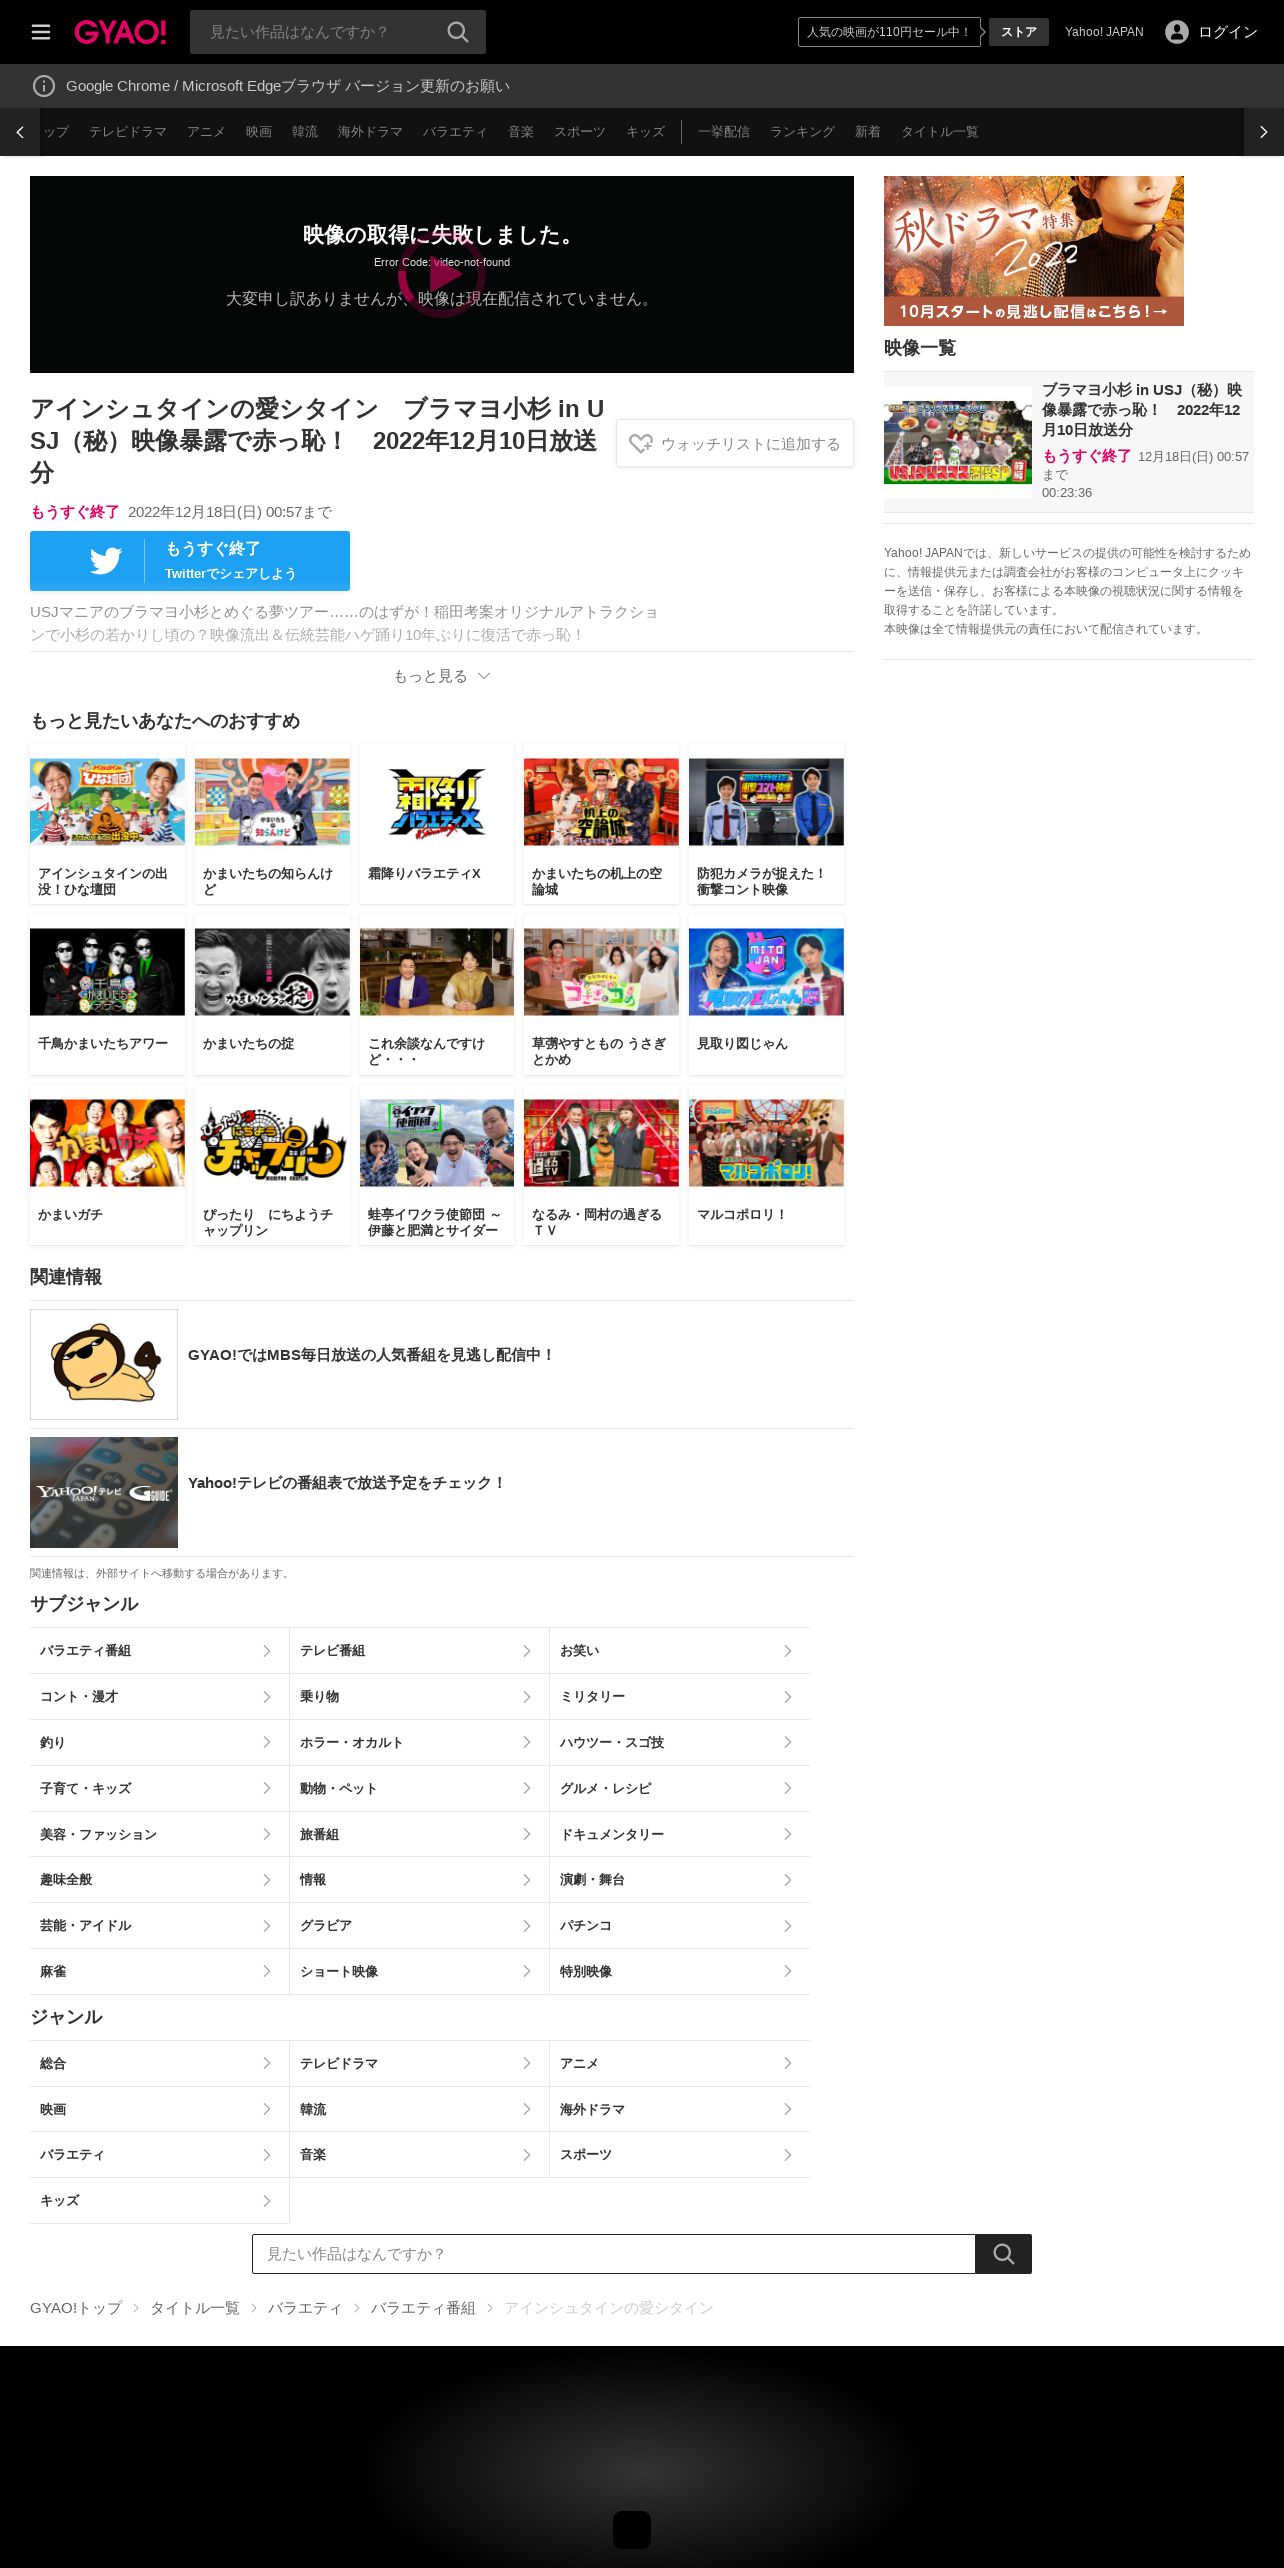This screenshot has height=2568, width=1284.
Task: Open これ余談なんですけど thumbnail
Action: [x=437, y=972]
